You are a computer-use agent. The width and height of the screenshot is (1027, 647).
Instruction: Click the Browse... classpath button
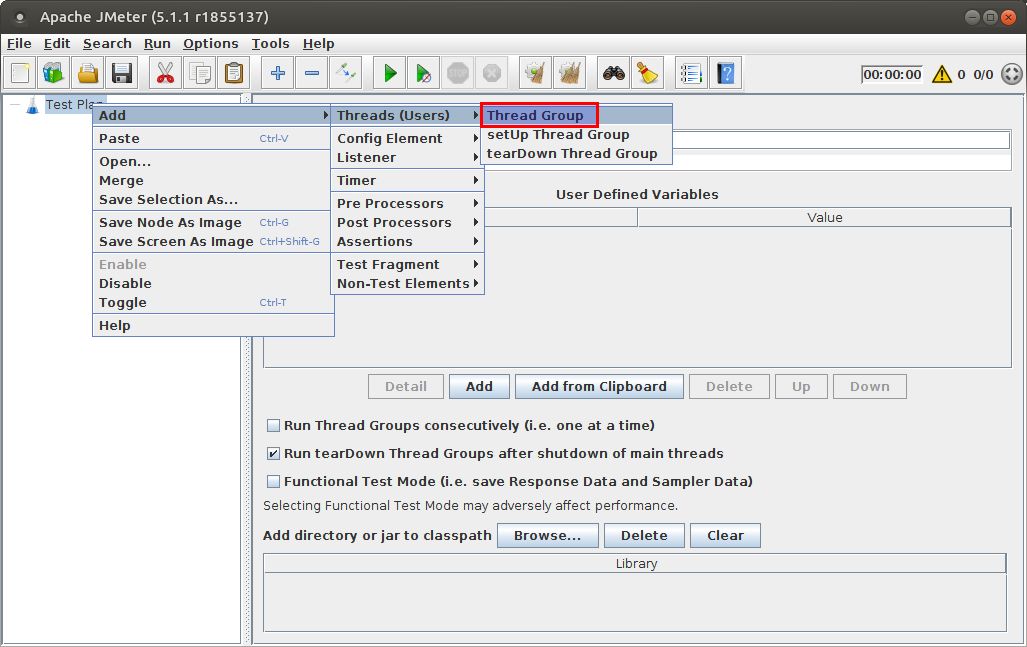[x=548, y=536]
